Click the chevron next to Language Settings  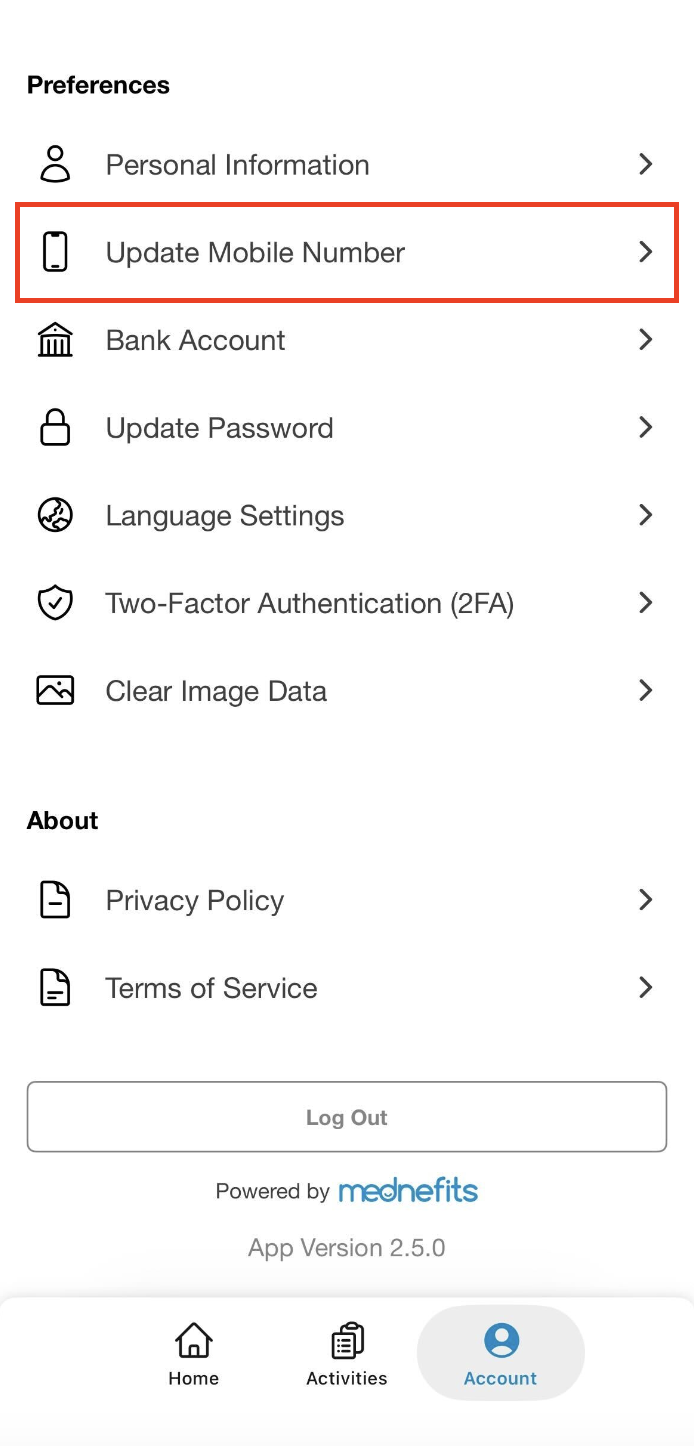pyautogui.click(x=646, y=516)
